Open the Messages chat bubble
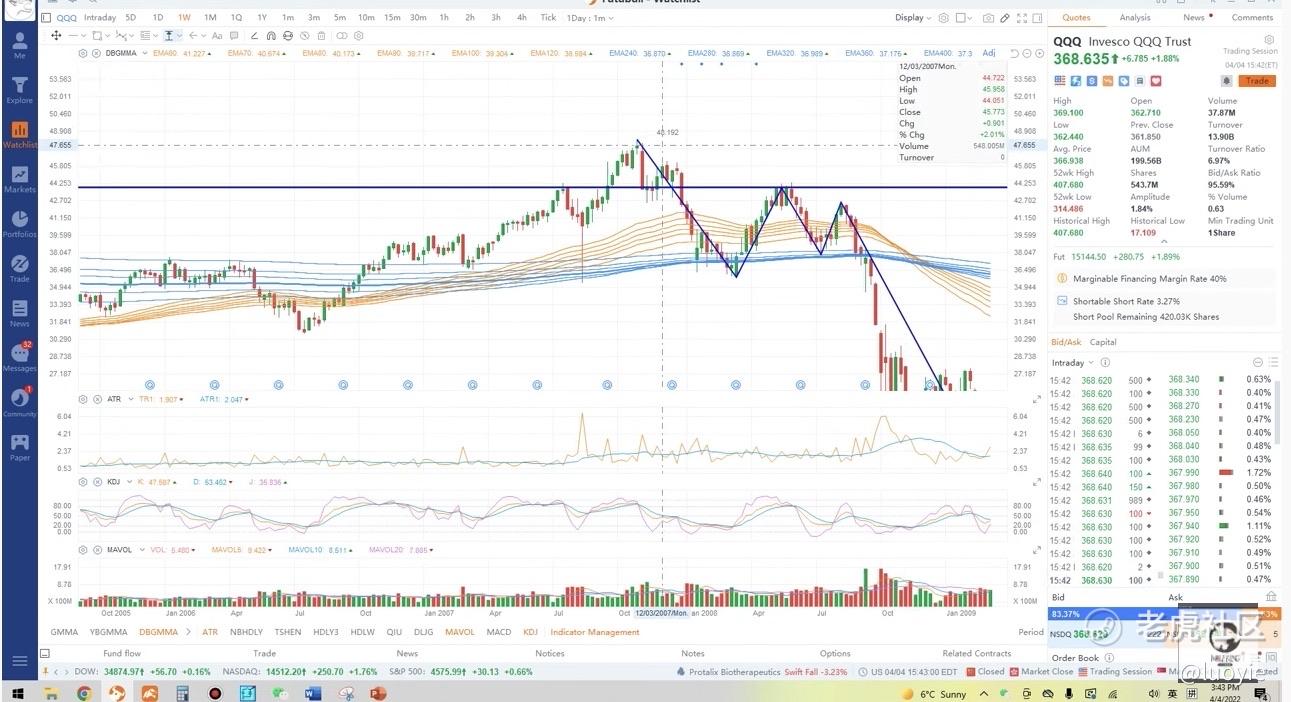 click(19, 357)
